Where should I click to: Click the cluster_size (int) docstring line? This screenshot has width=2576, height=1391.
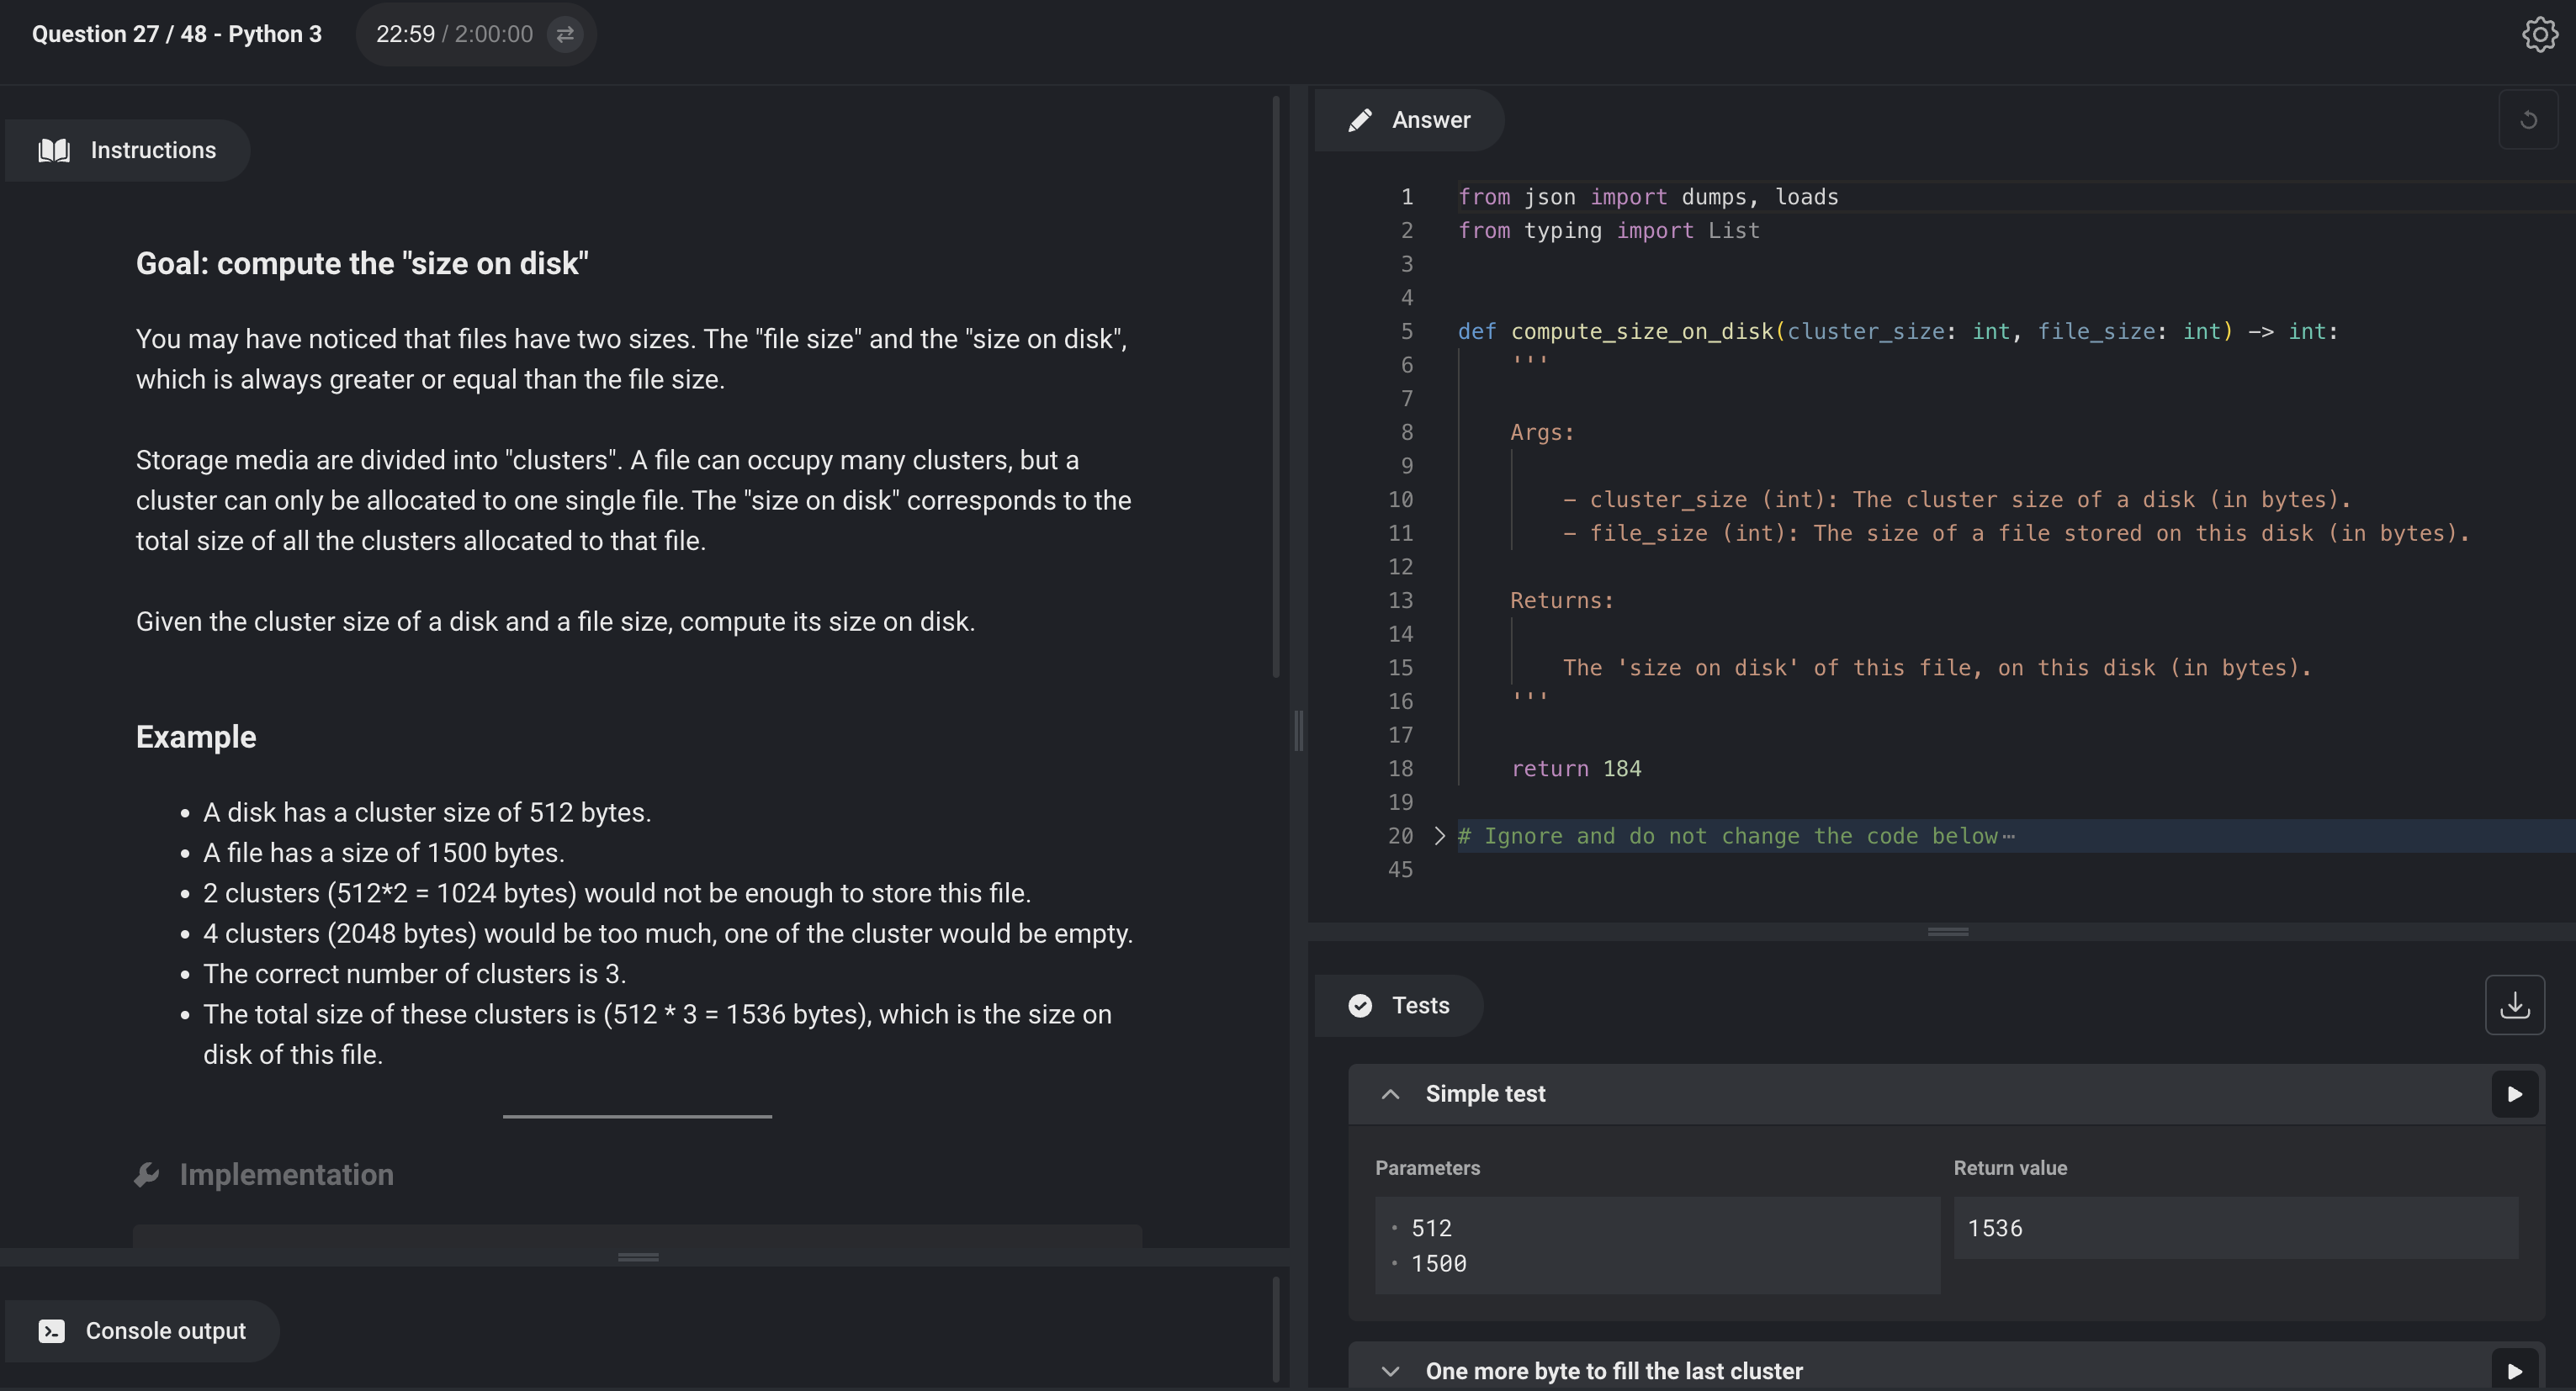pos(1957,500)
